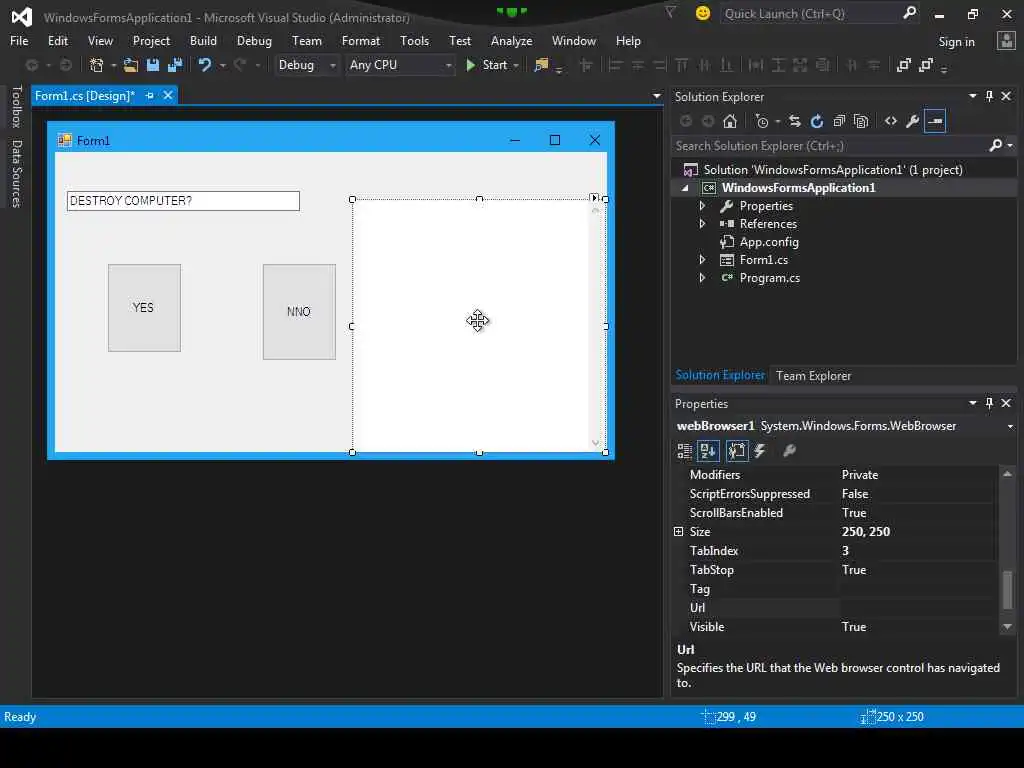The image size is (1024, 768).
Task: Expand the References node
Action: pos(702,223)
